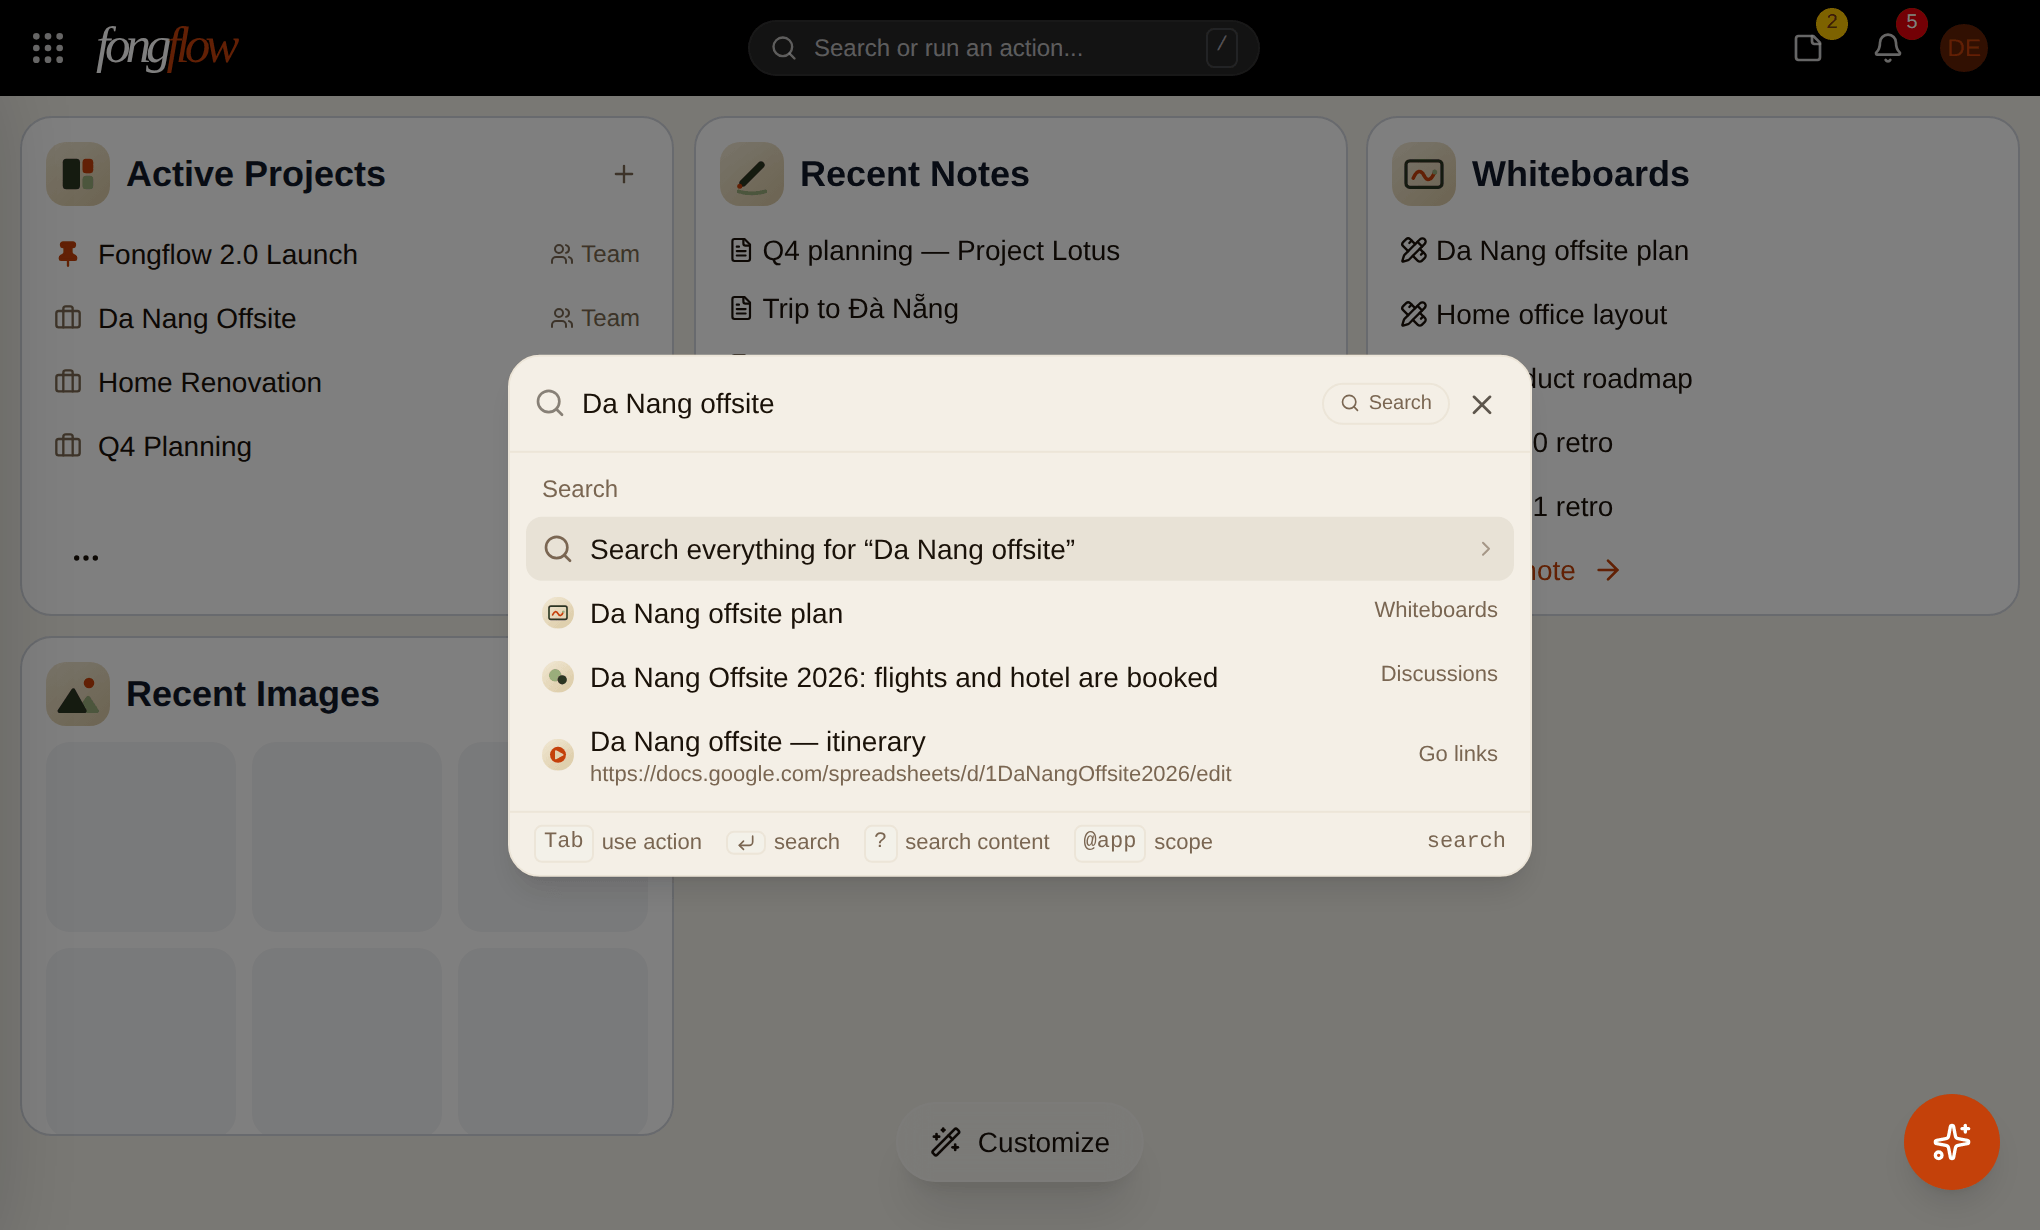
Task: Click the top search or run action bar
Action: tap(1003, 48)
